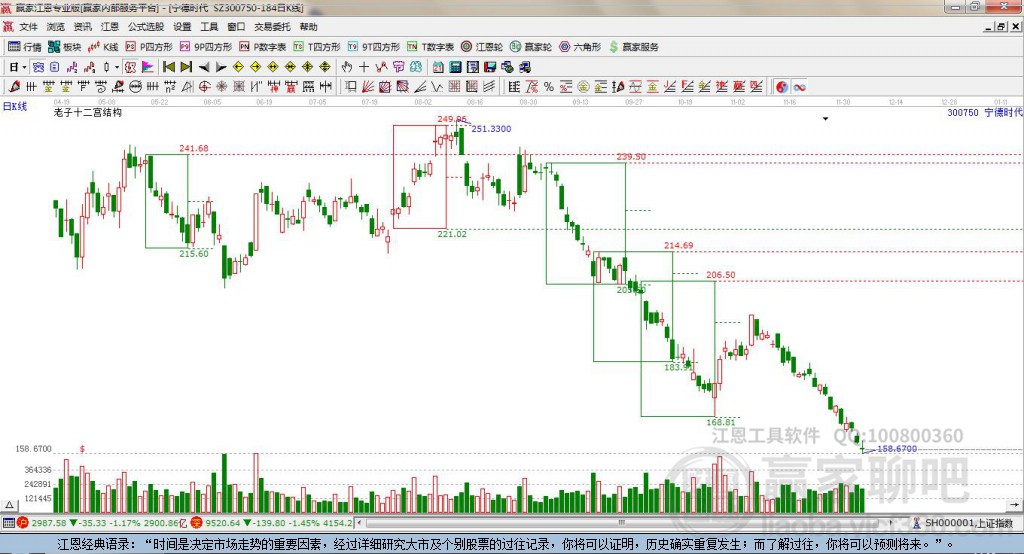Click 251.3300 price label on chart
The height and width of the screenshot is (554, 1024).
491,129
